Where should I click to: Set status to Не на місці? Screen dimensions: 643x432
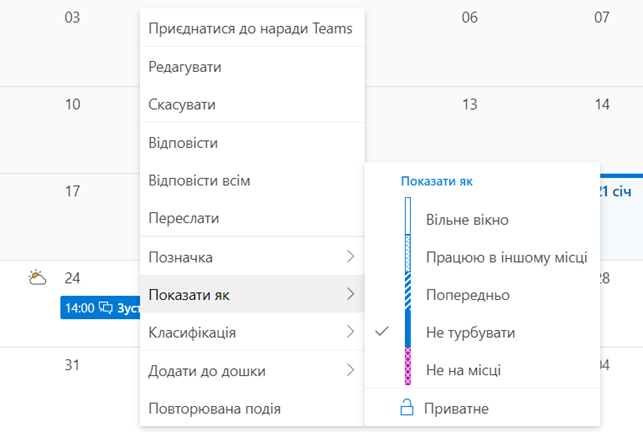tap(463, 370)
